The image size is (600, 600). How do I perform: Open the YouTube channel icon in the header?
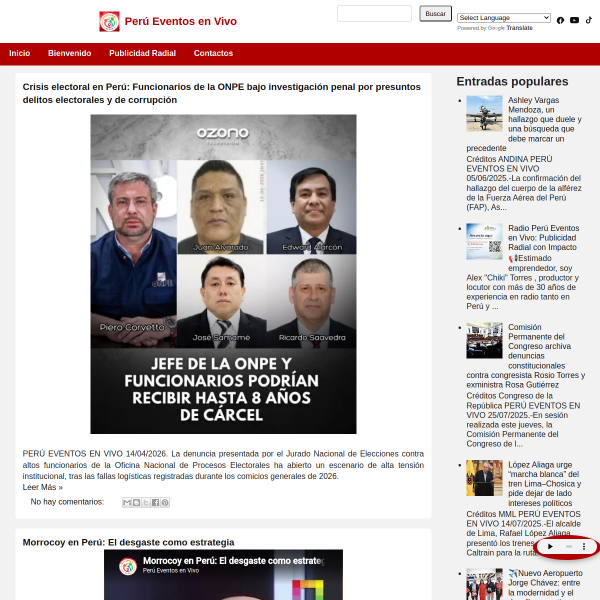pos(574,20)
